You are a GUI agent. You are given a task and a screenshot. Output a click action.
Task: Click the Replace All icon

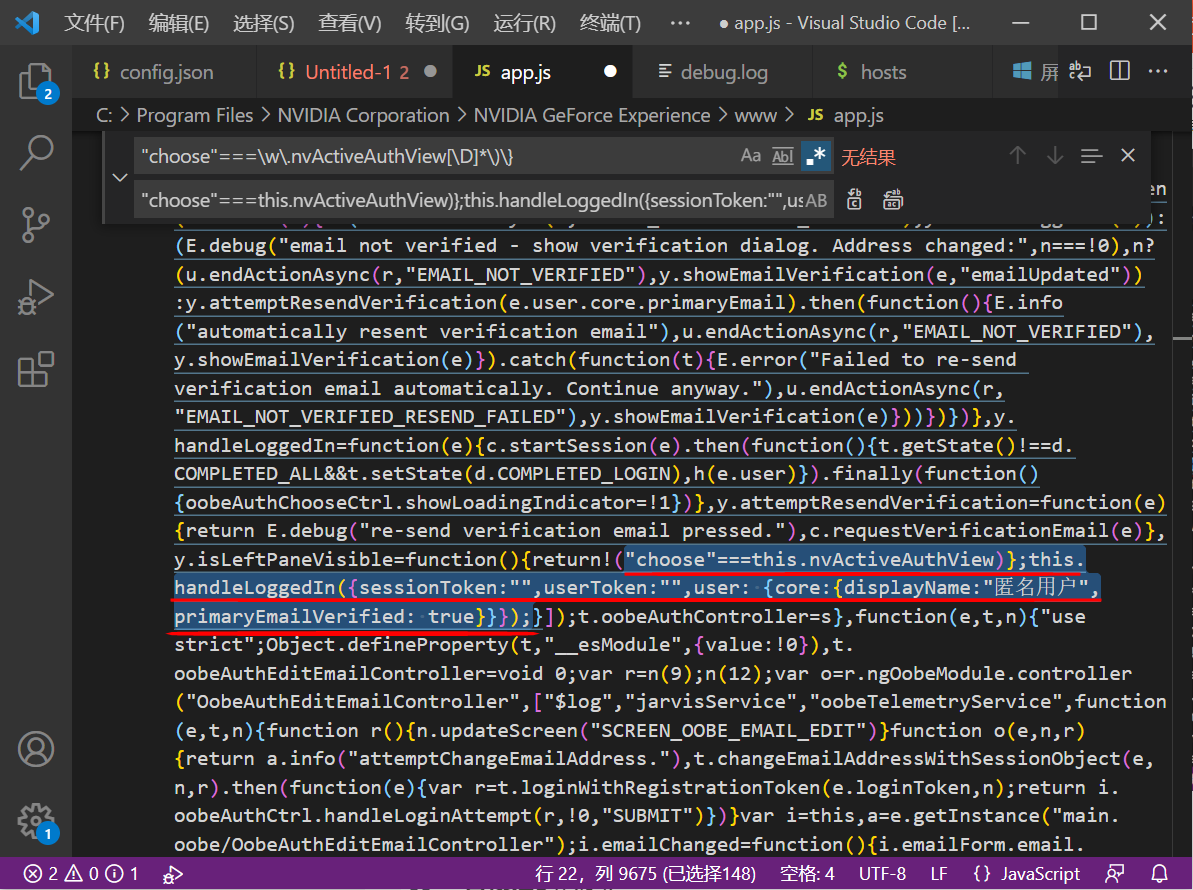(x=892, y=200)
